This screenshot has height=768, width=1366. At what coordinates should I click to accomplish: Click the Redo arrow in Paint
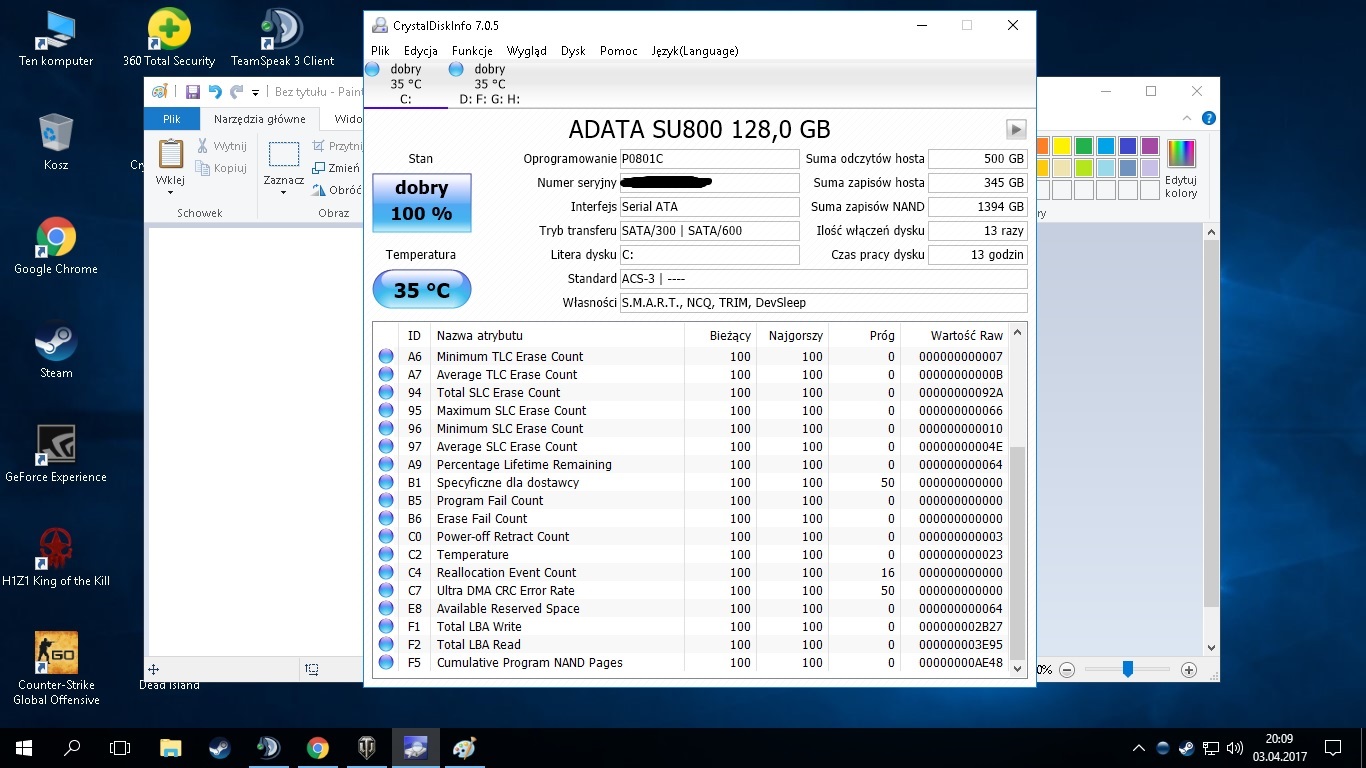[236, 92]
